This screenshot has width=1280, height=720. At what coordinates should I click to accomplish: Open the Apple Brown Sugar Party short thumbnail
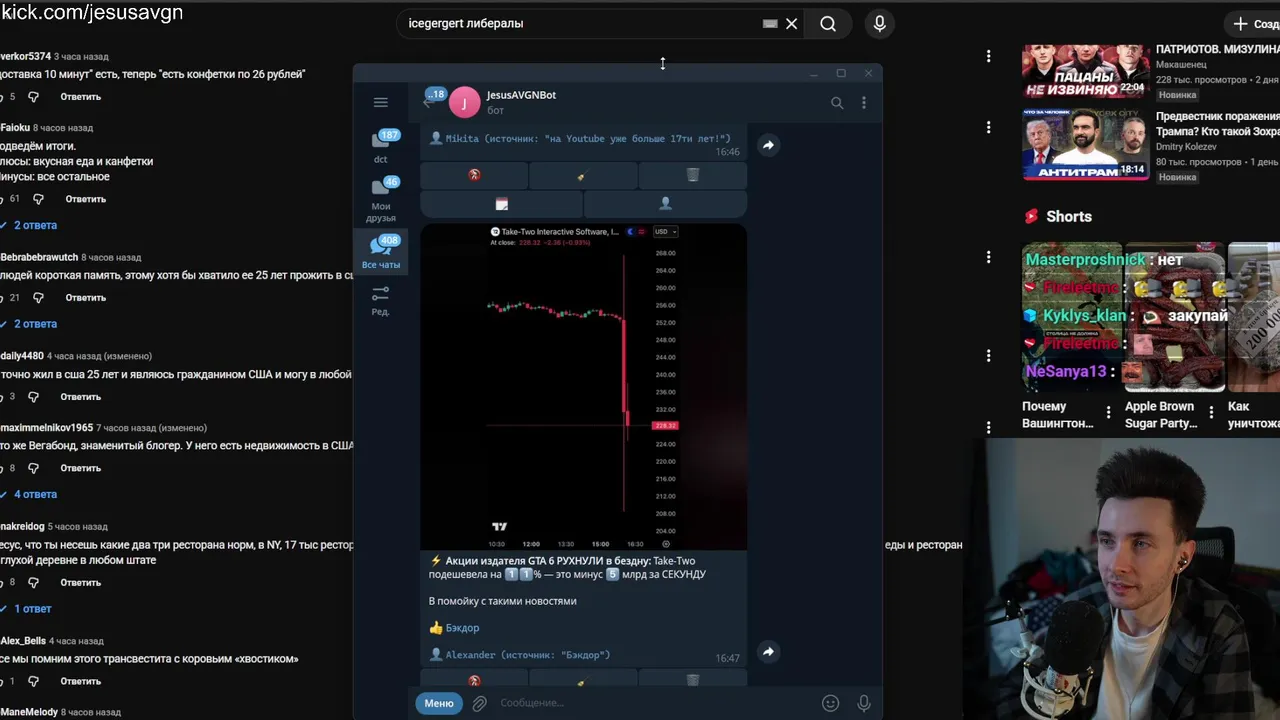(1175, 317)
